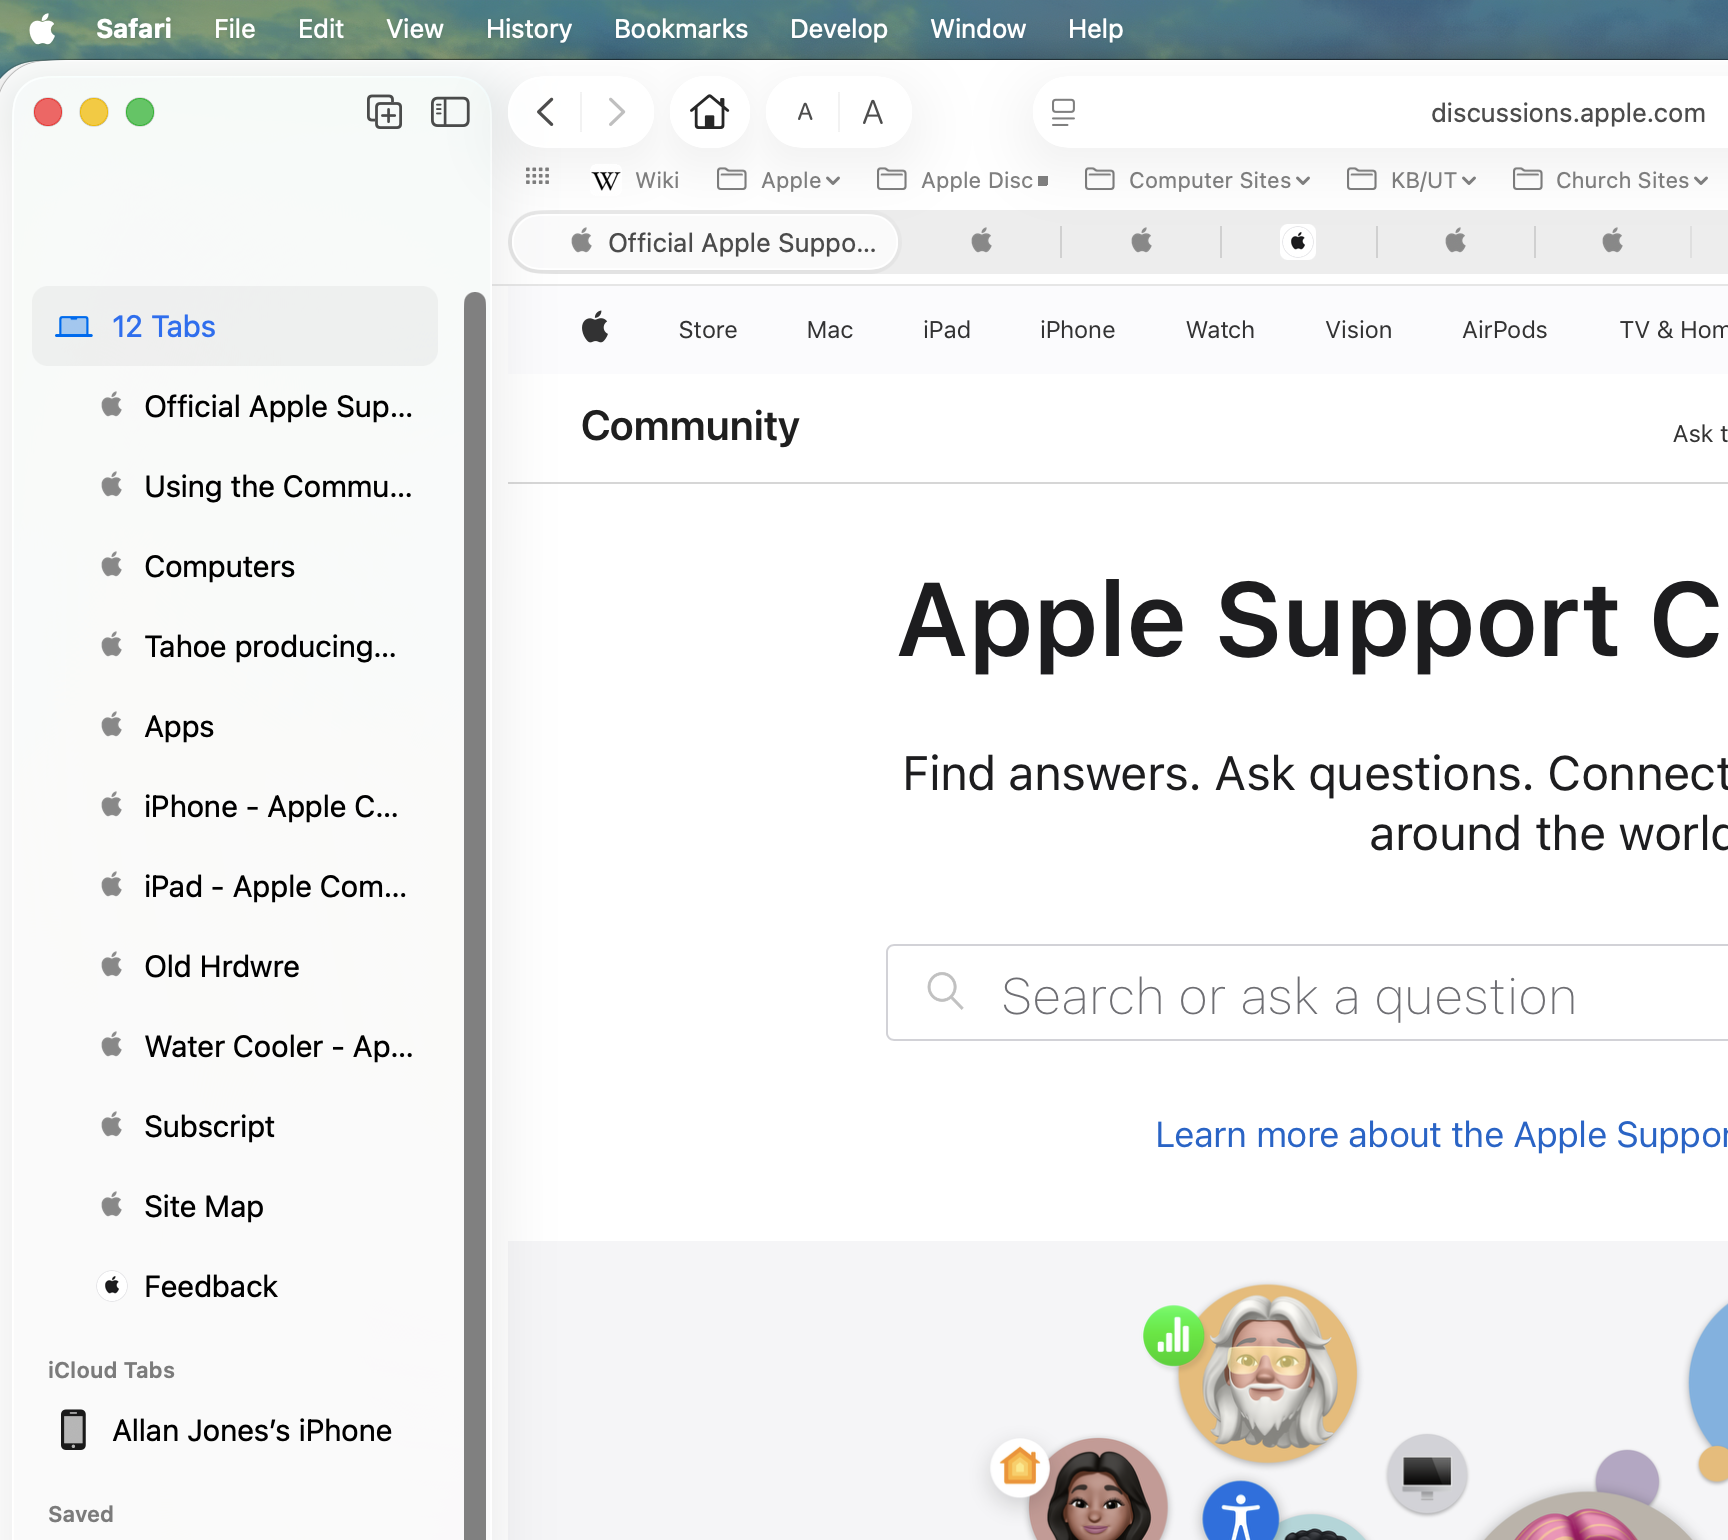This screenshot has width=1728, height=1540.
Task: Open Learn more about the Apple Support link
Action: (1441, 1135)
